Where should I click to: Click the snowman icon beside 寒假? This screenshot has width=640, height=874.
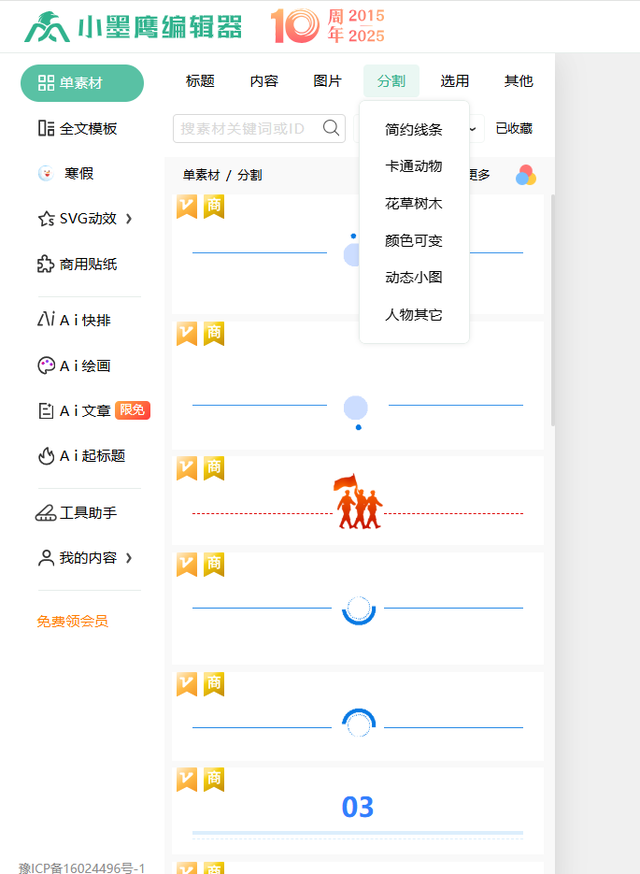click(46, 173)
